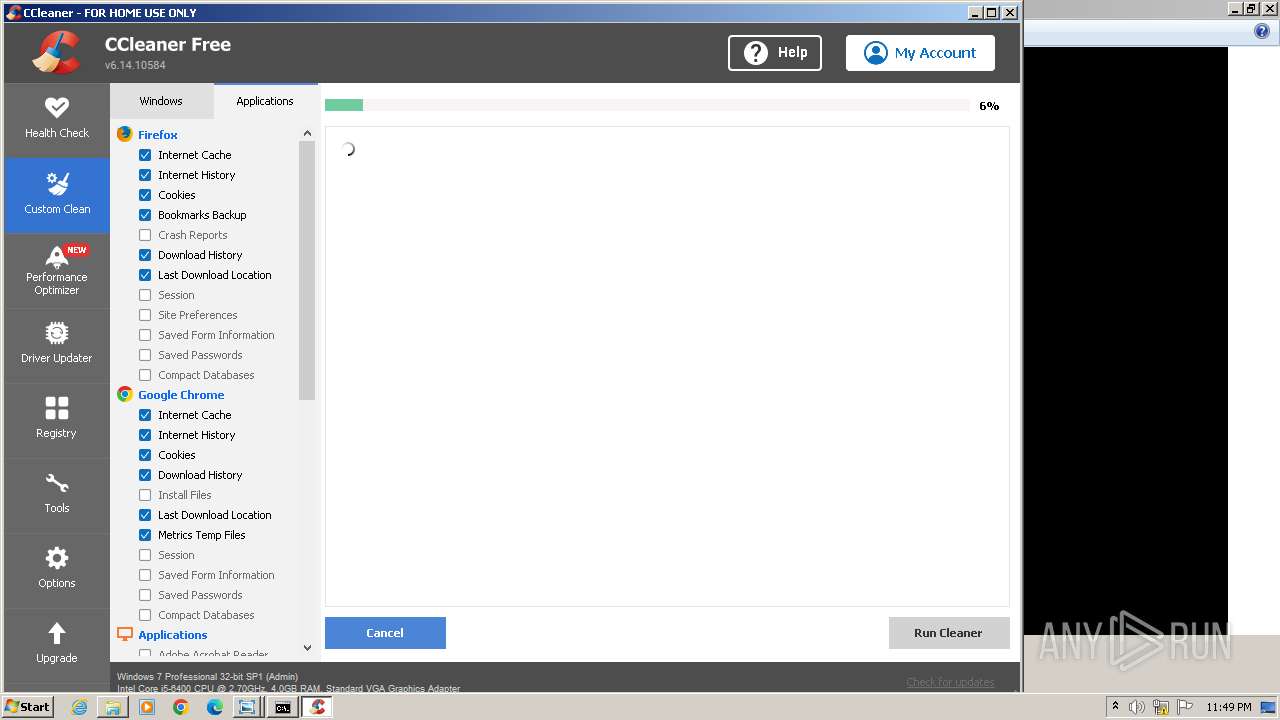Collapse the Applications group heading
Viewport: 1280px width, 720px height.
(173, 635)
